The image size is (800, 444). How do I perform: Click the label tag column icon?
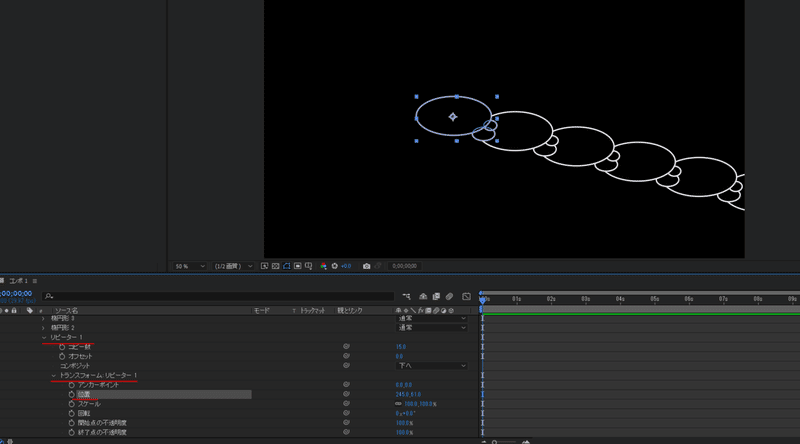click(x=30, y=310)
